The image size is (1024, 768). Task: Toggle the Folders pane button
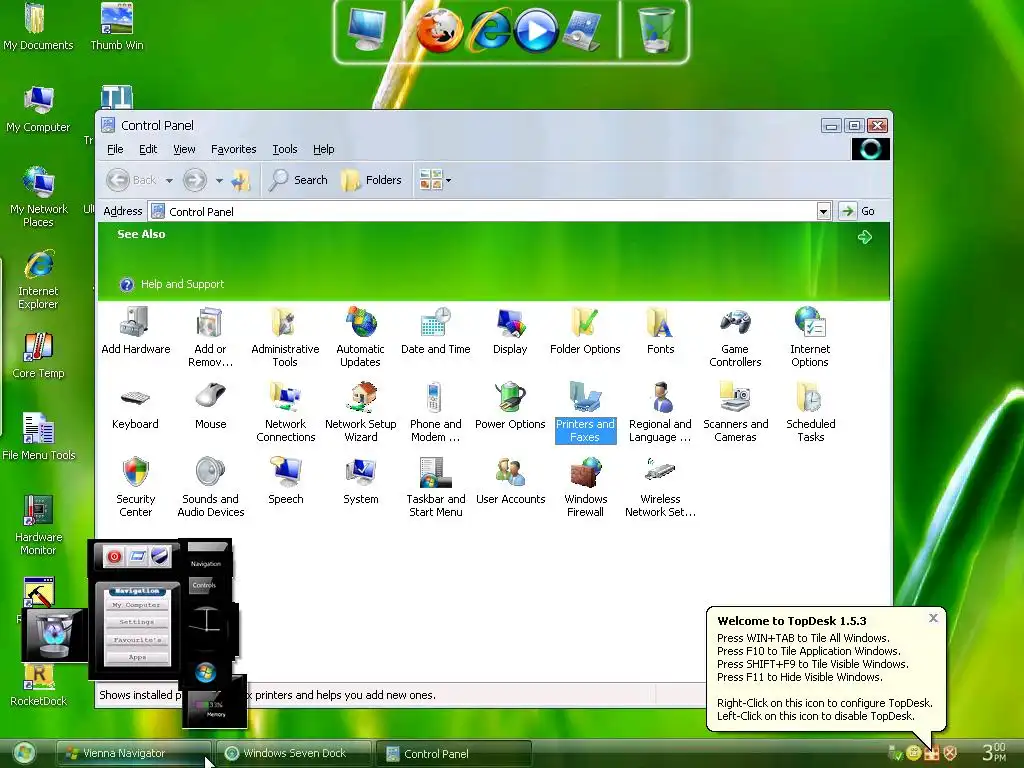click(372, 180)
